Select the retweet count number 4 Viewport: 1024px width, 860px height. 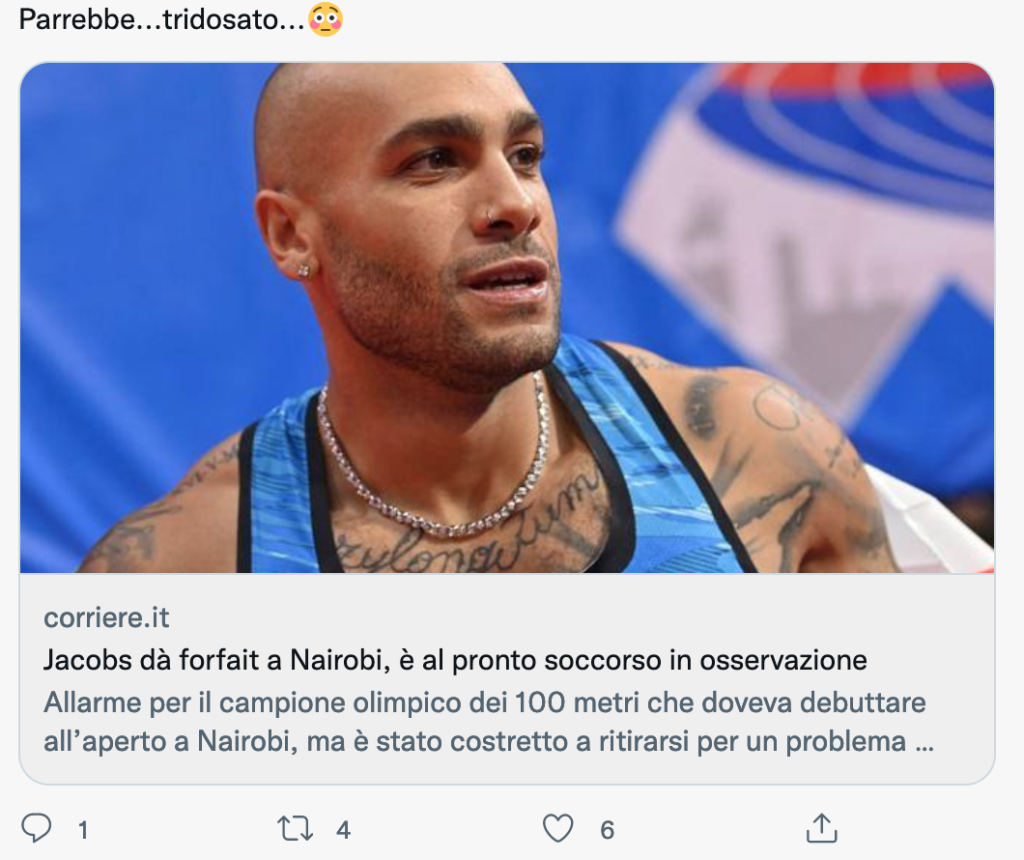pos(344,830)
